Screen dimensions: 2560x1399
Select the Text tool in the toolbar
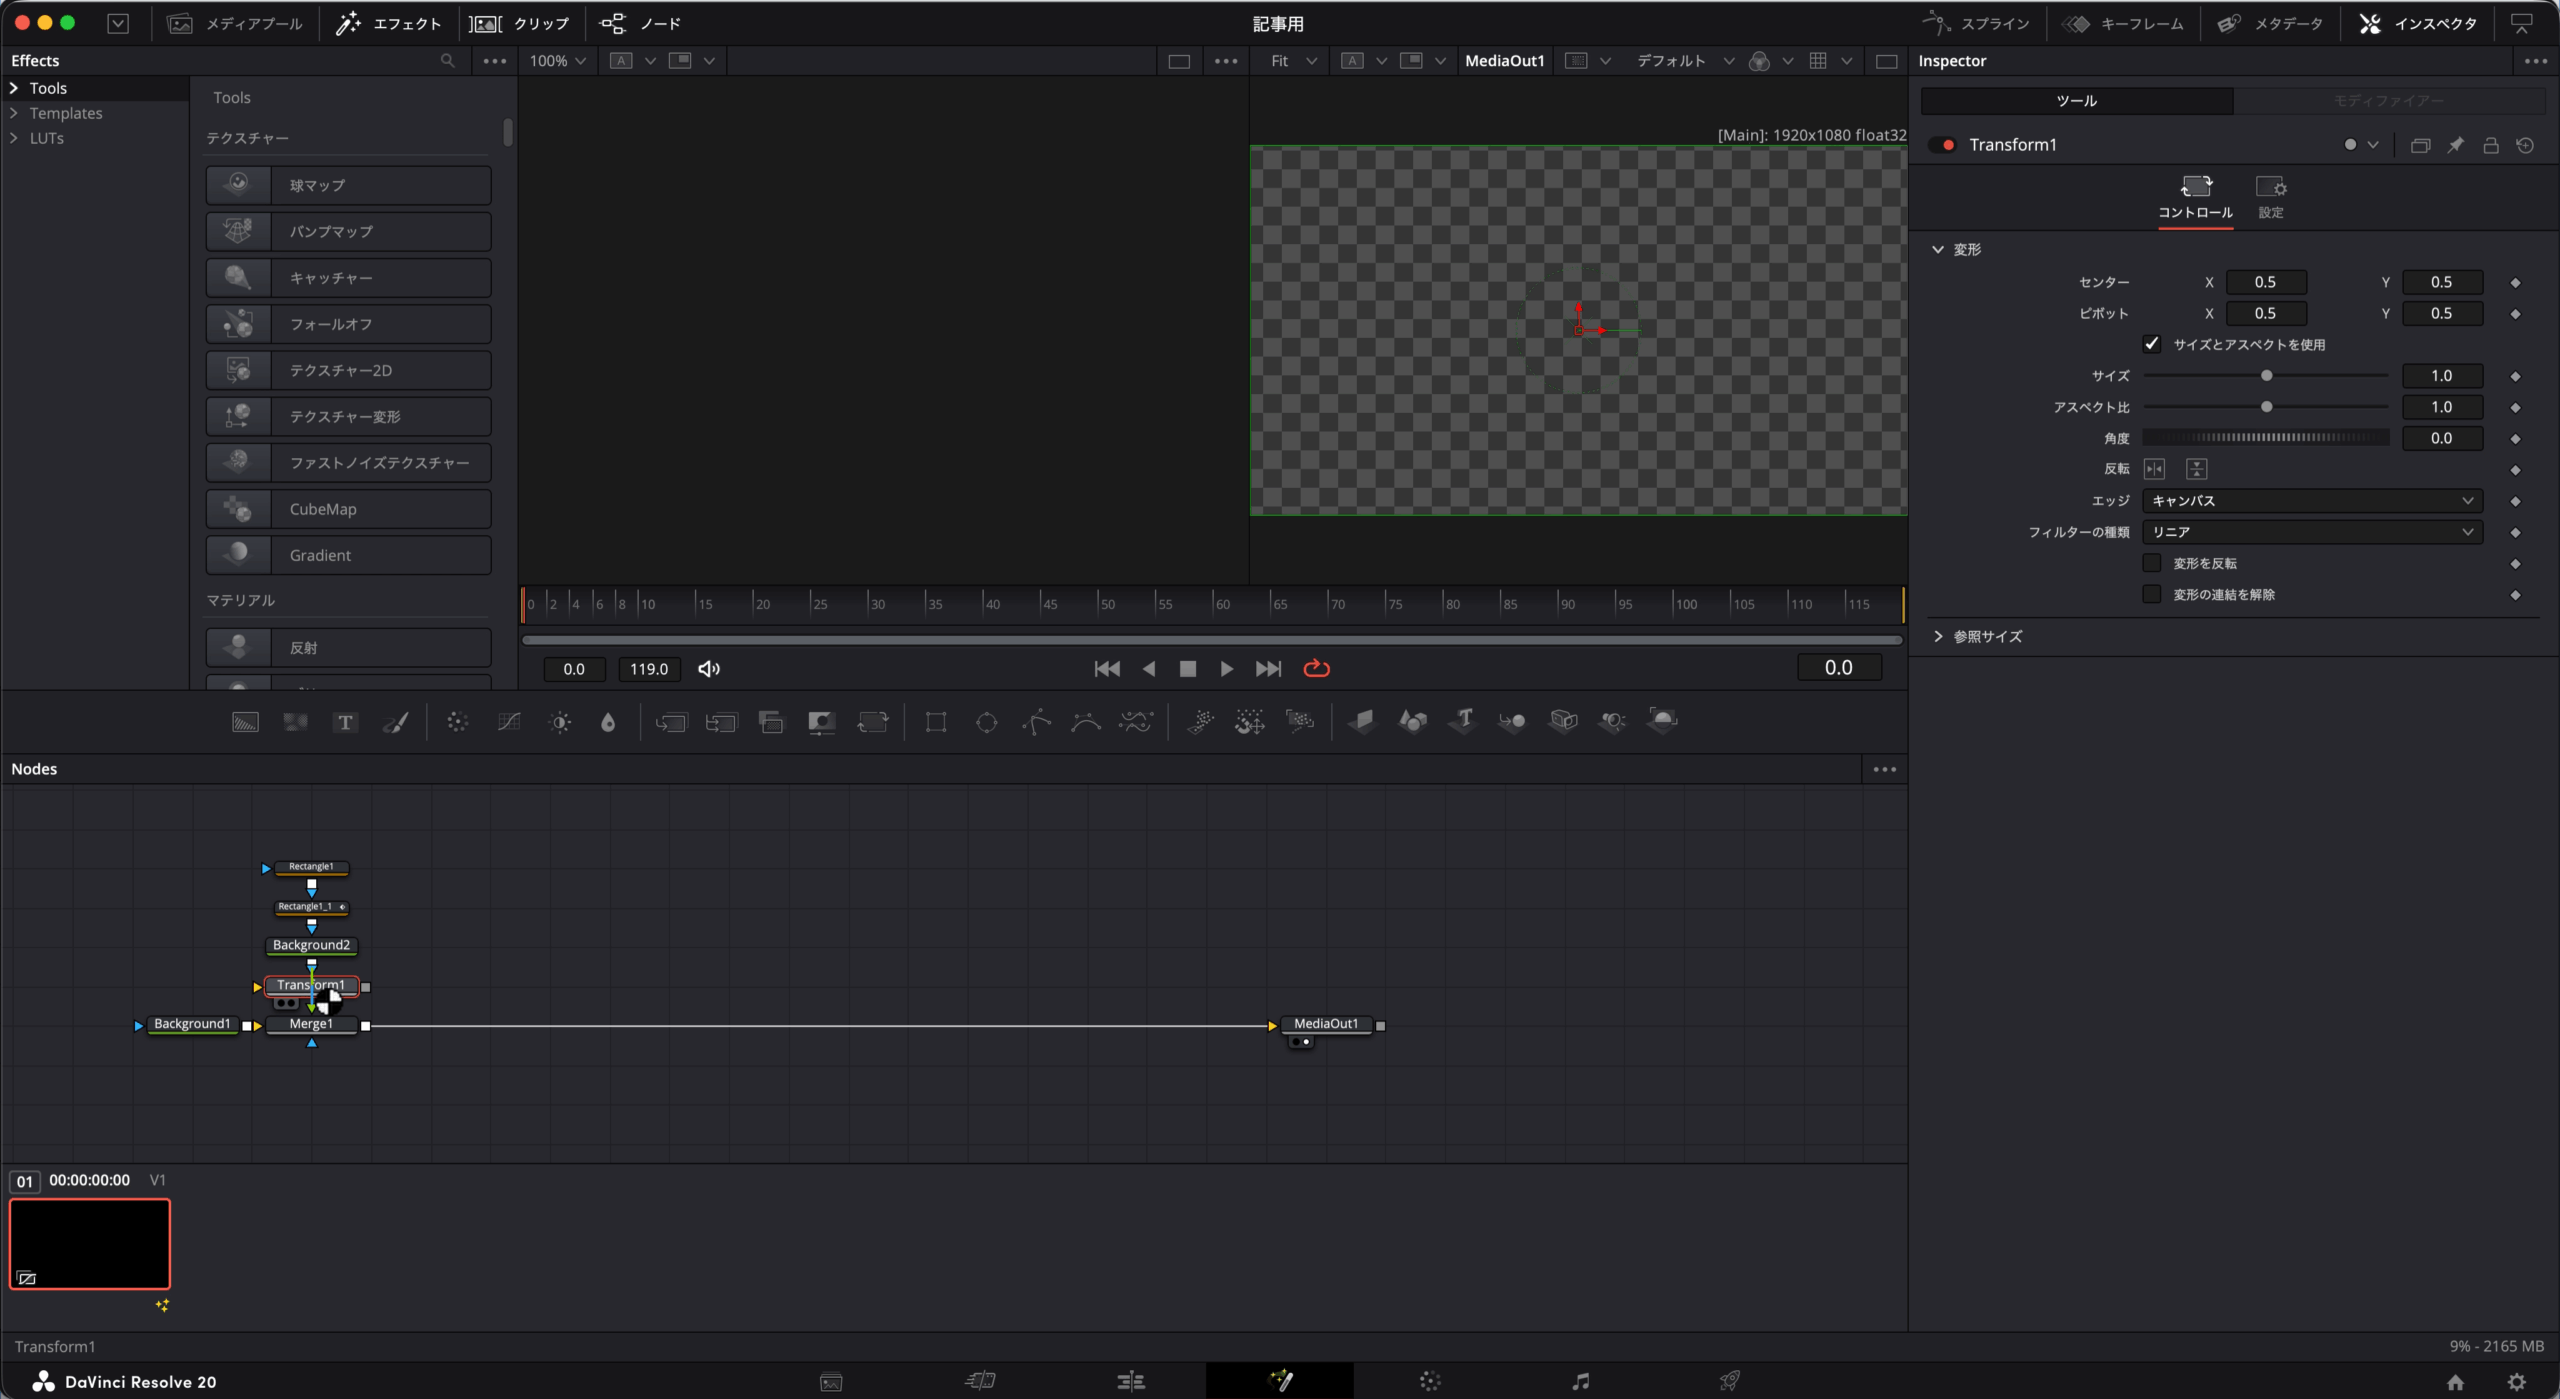click(345, 722)
